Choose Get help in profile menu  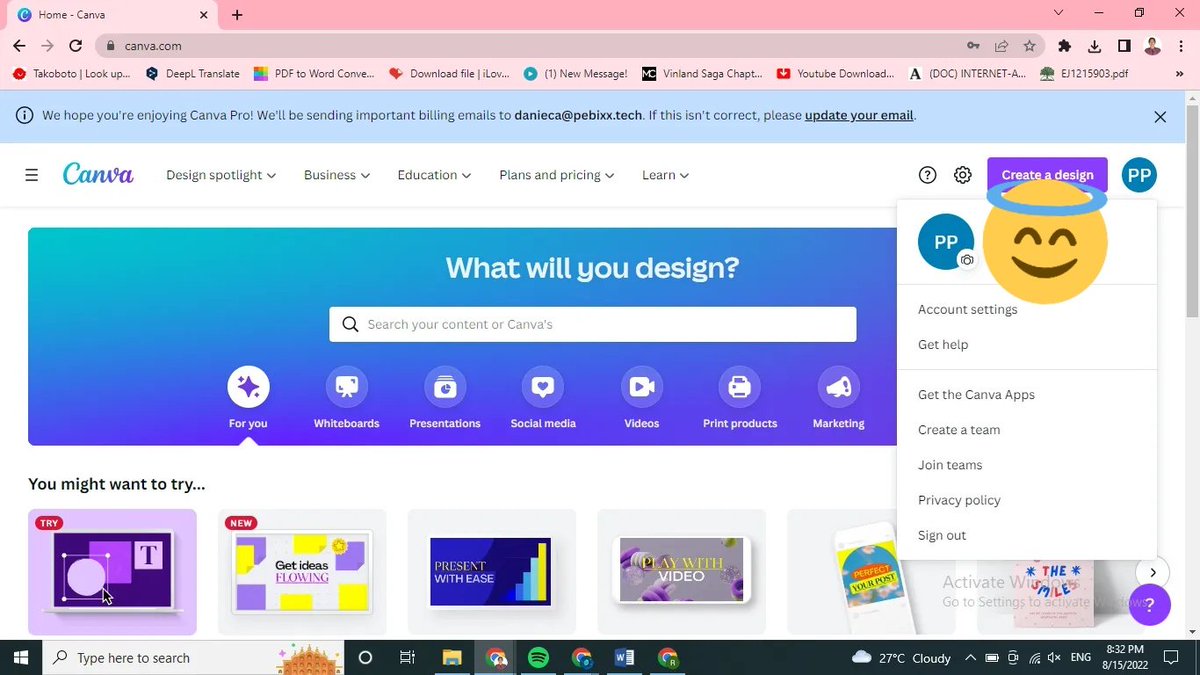pos(943,345)
